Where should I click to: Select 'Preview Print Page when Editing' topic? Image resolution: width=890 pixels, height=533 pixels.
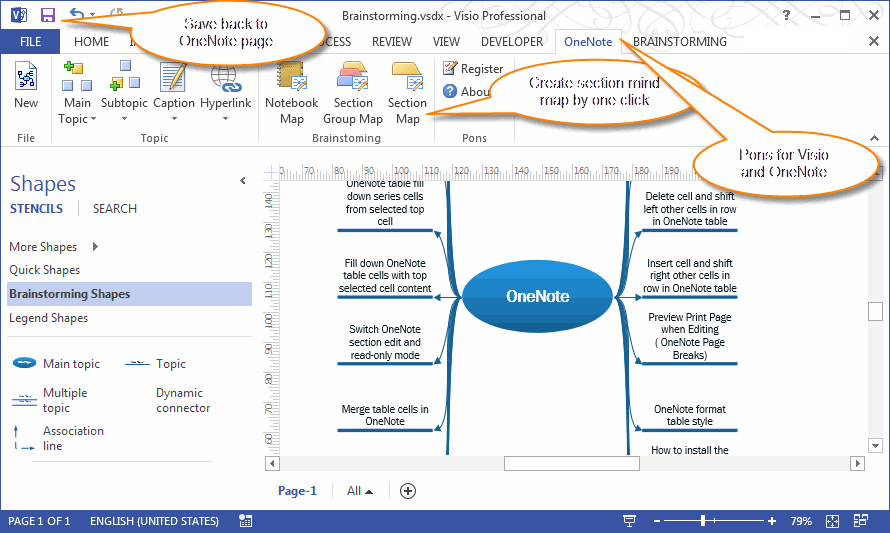[x=690, y=336]
